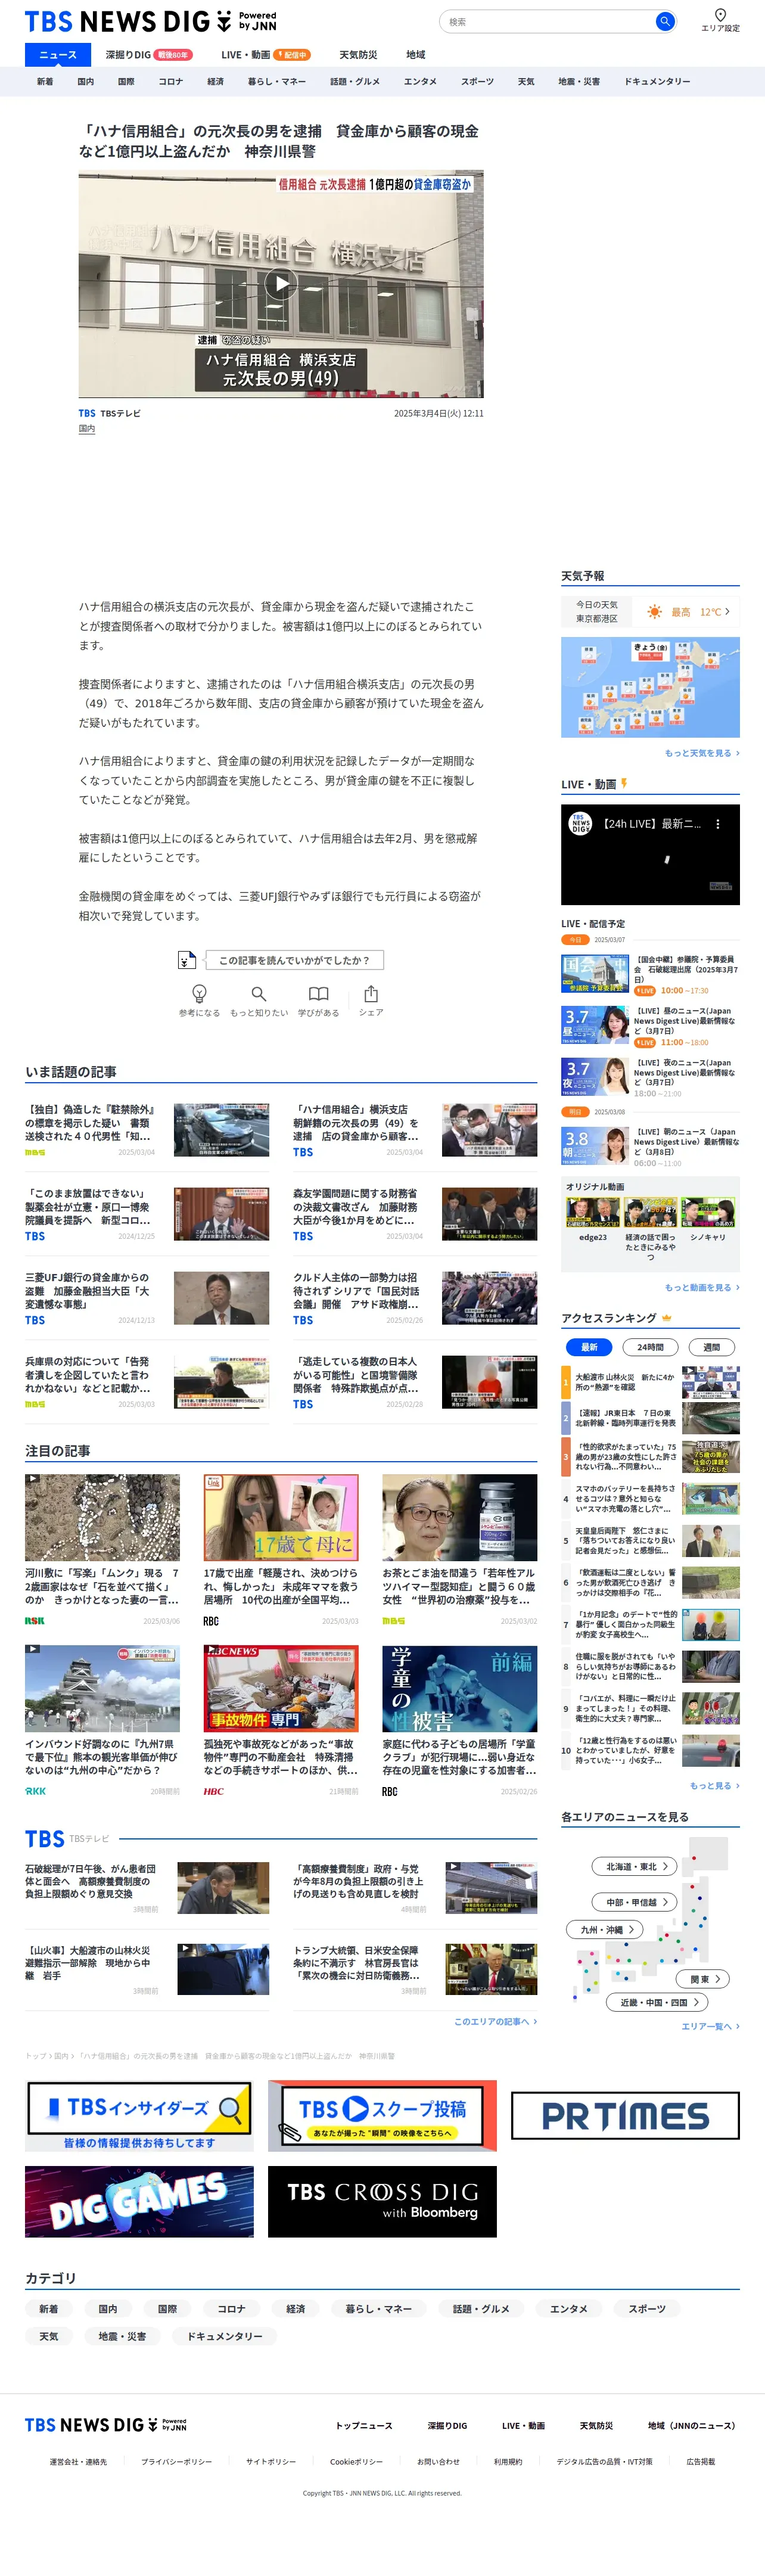Open the edge23 original video thumbnail
765x2576 pixels.
tap(593, 1212)
